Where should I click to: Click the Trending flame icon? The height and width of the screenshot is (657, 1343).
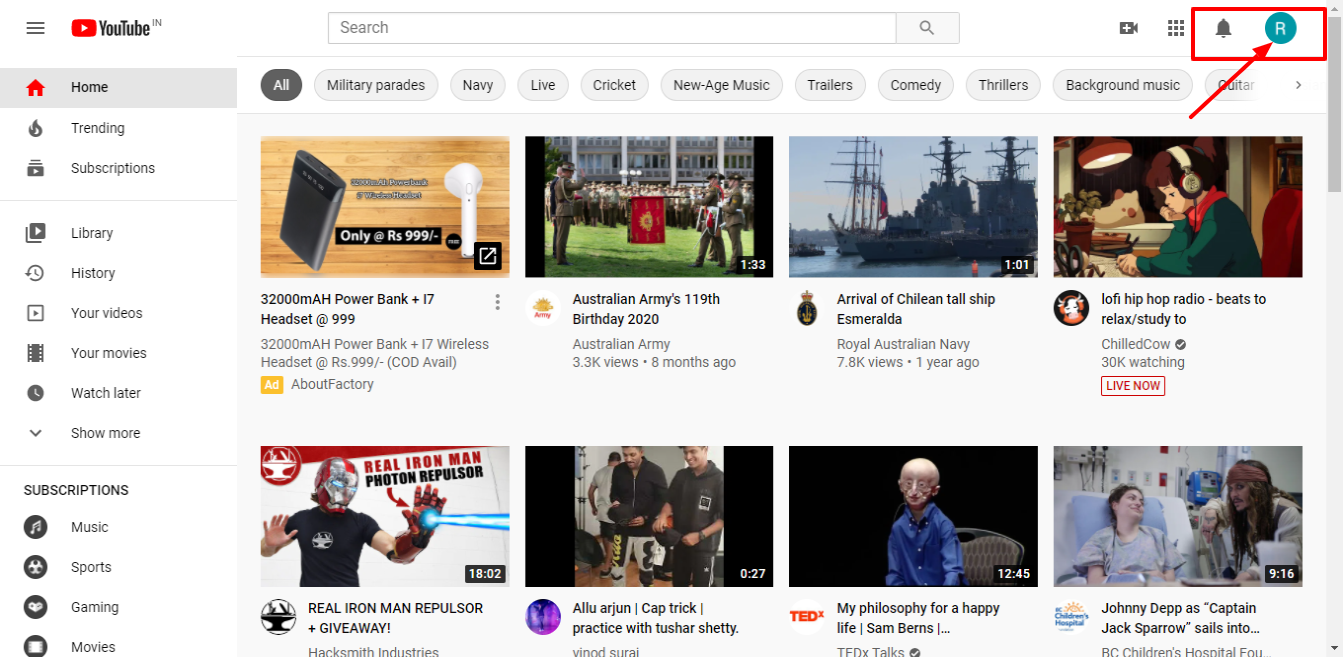[x=36, y=128]
